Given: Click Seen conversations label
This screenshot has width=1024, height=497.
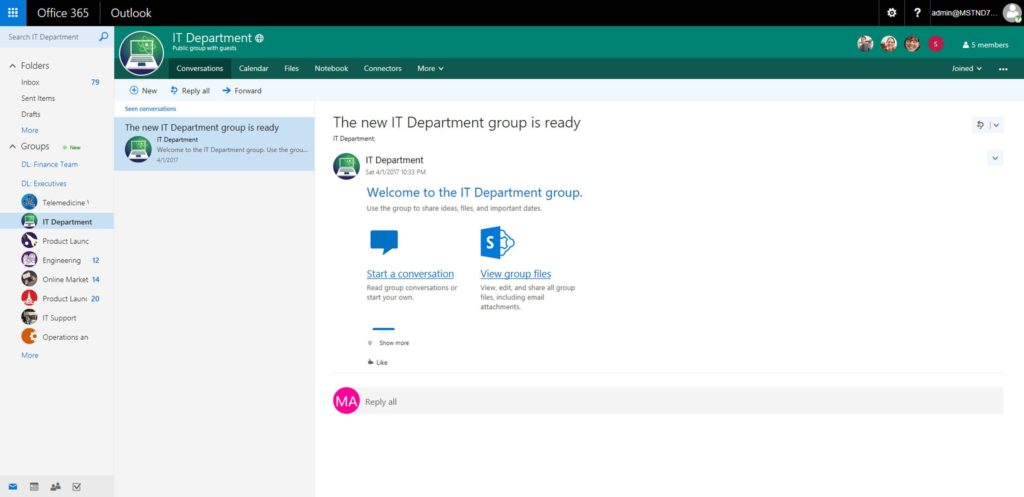Looking at the screenshot, I should pyautogui.click(x=150, y=109).
